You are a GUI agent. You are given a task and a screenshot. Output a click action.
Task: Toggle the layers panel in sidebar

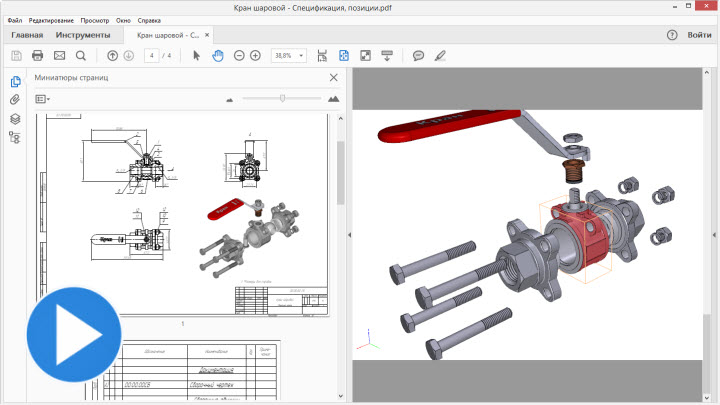pyautogui.click(x=15, y=118)
